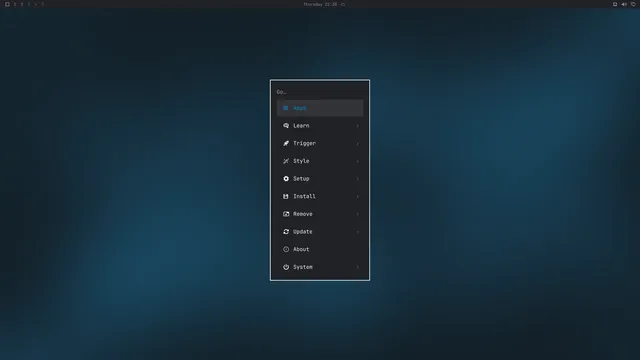The height and width of the screenshot is (360, 640).
Task: Click the Apps grid icon
Action: 286,108
